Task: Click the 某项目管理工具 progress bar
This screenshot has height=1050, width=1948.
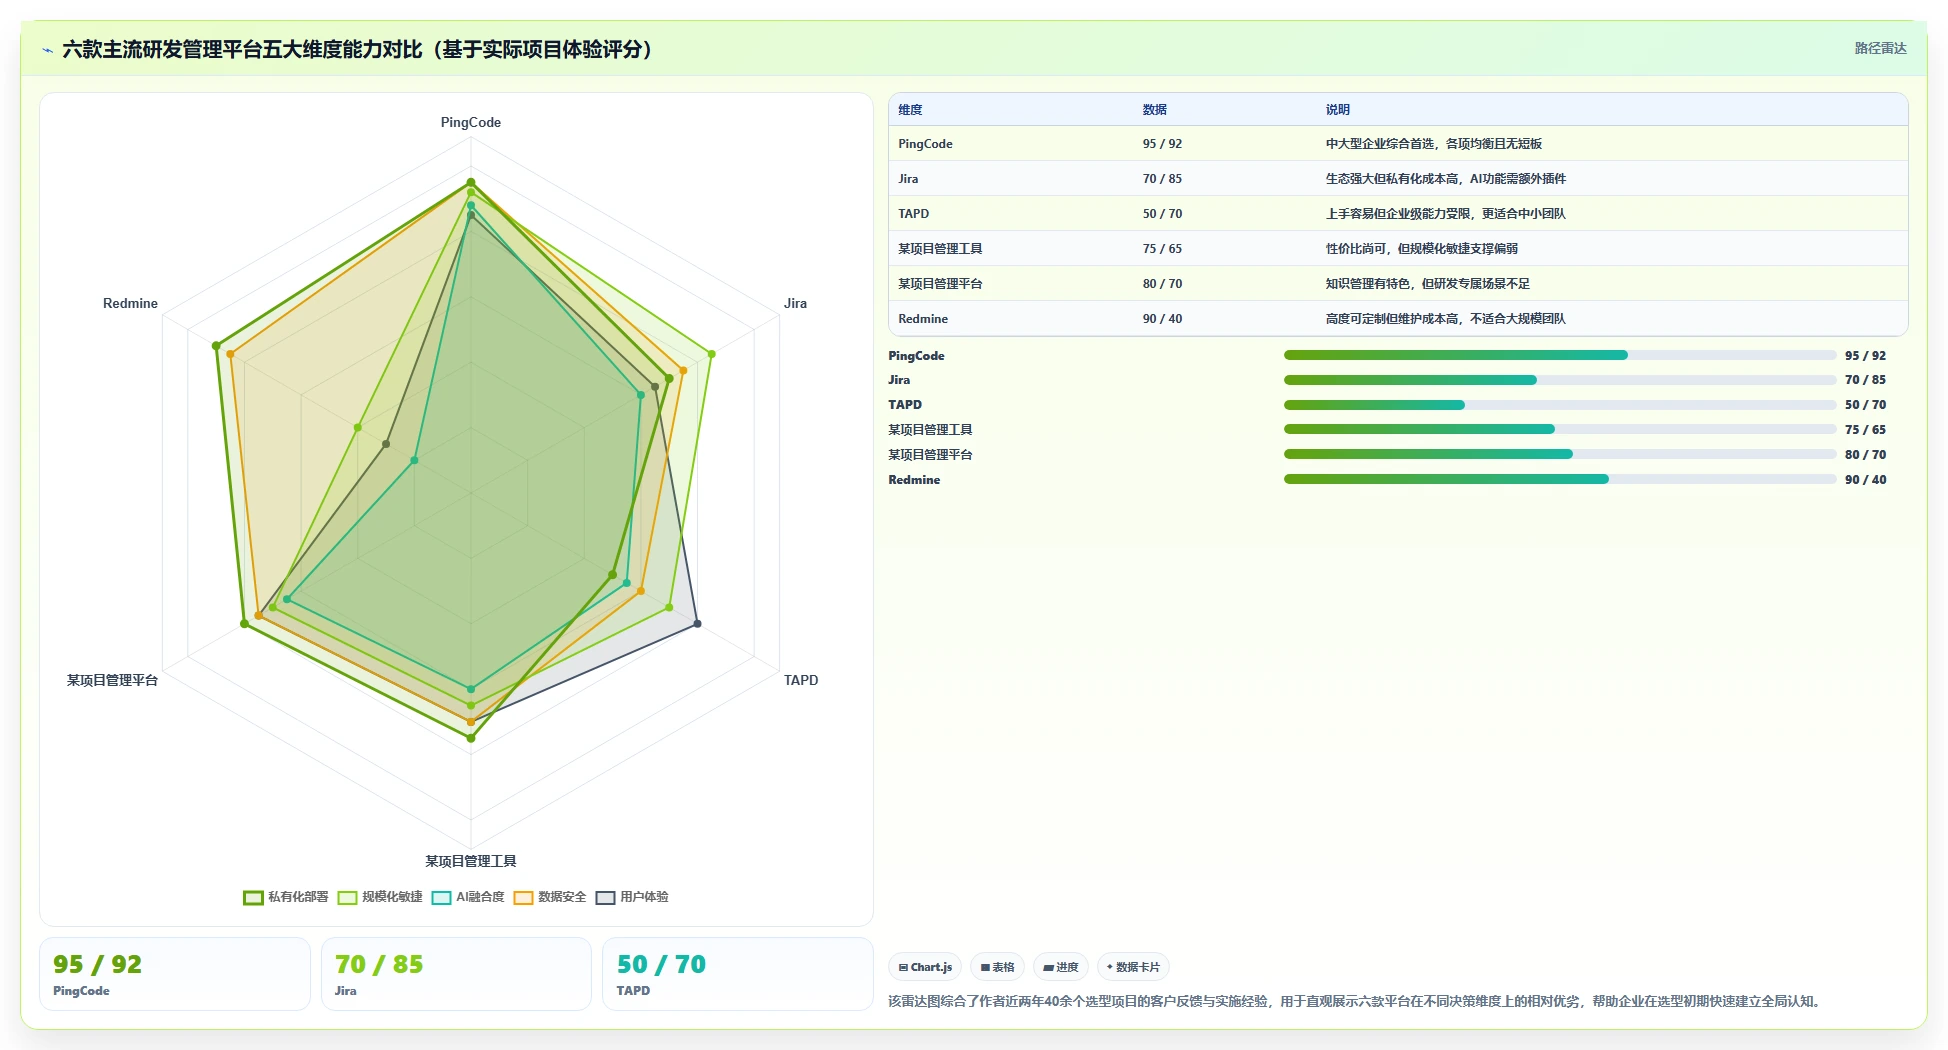Action: pyautogui.click(x=1560, y=429)
